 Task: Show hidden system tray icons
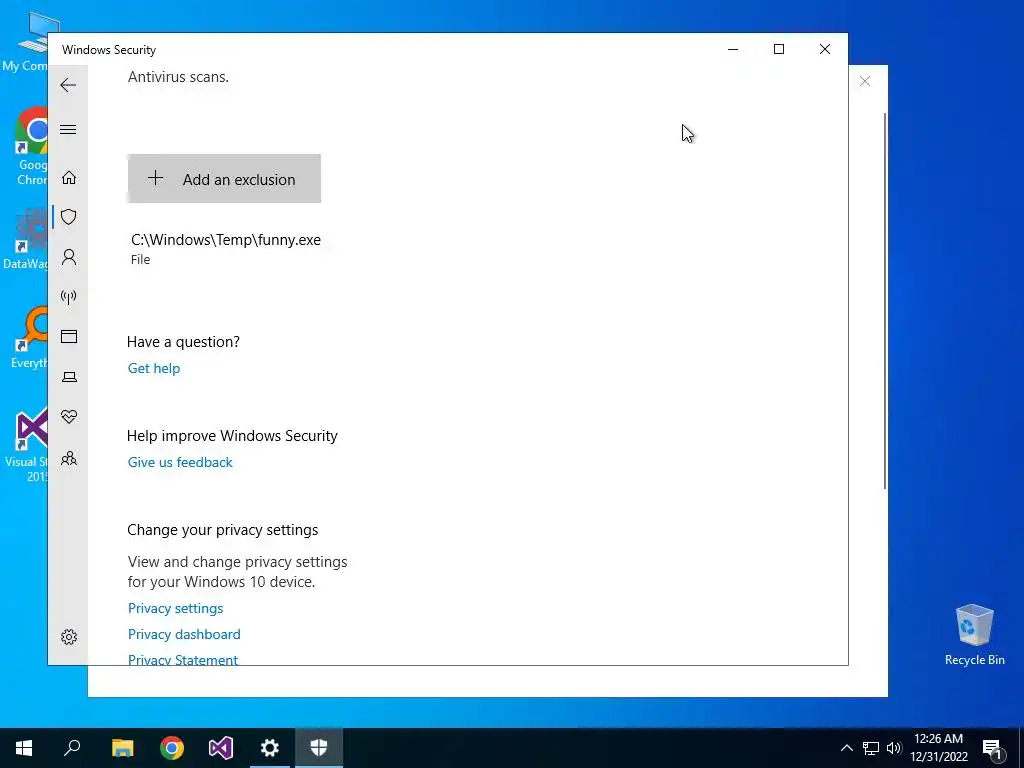[846, 748]
